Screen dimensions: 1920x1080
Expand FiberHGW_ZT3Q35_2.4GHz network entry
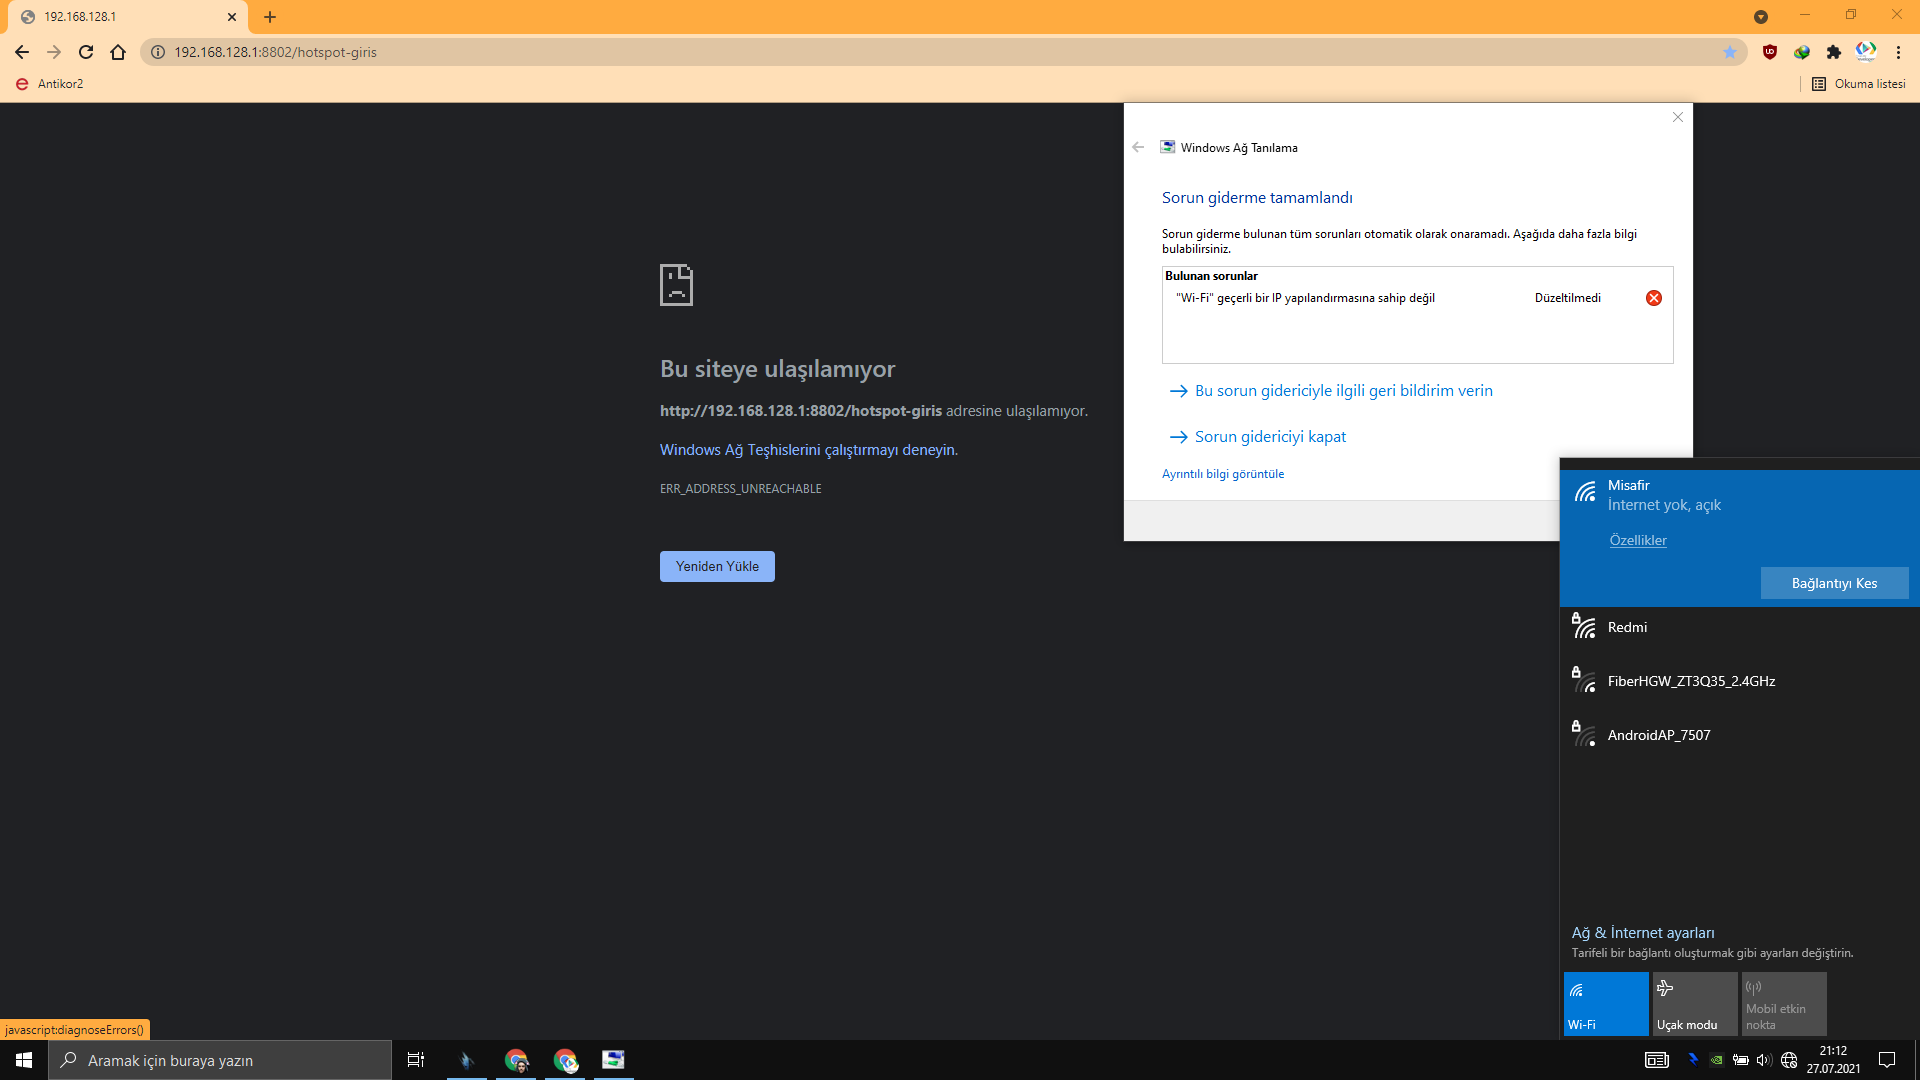pyautogui.click(x=1691, y=681)
